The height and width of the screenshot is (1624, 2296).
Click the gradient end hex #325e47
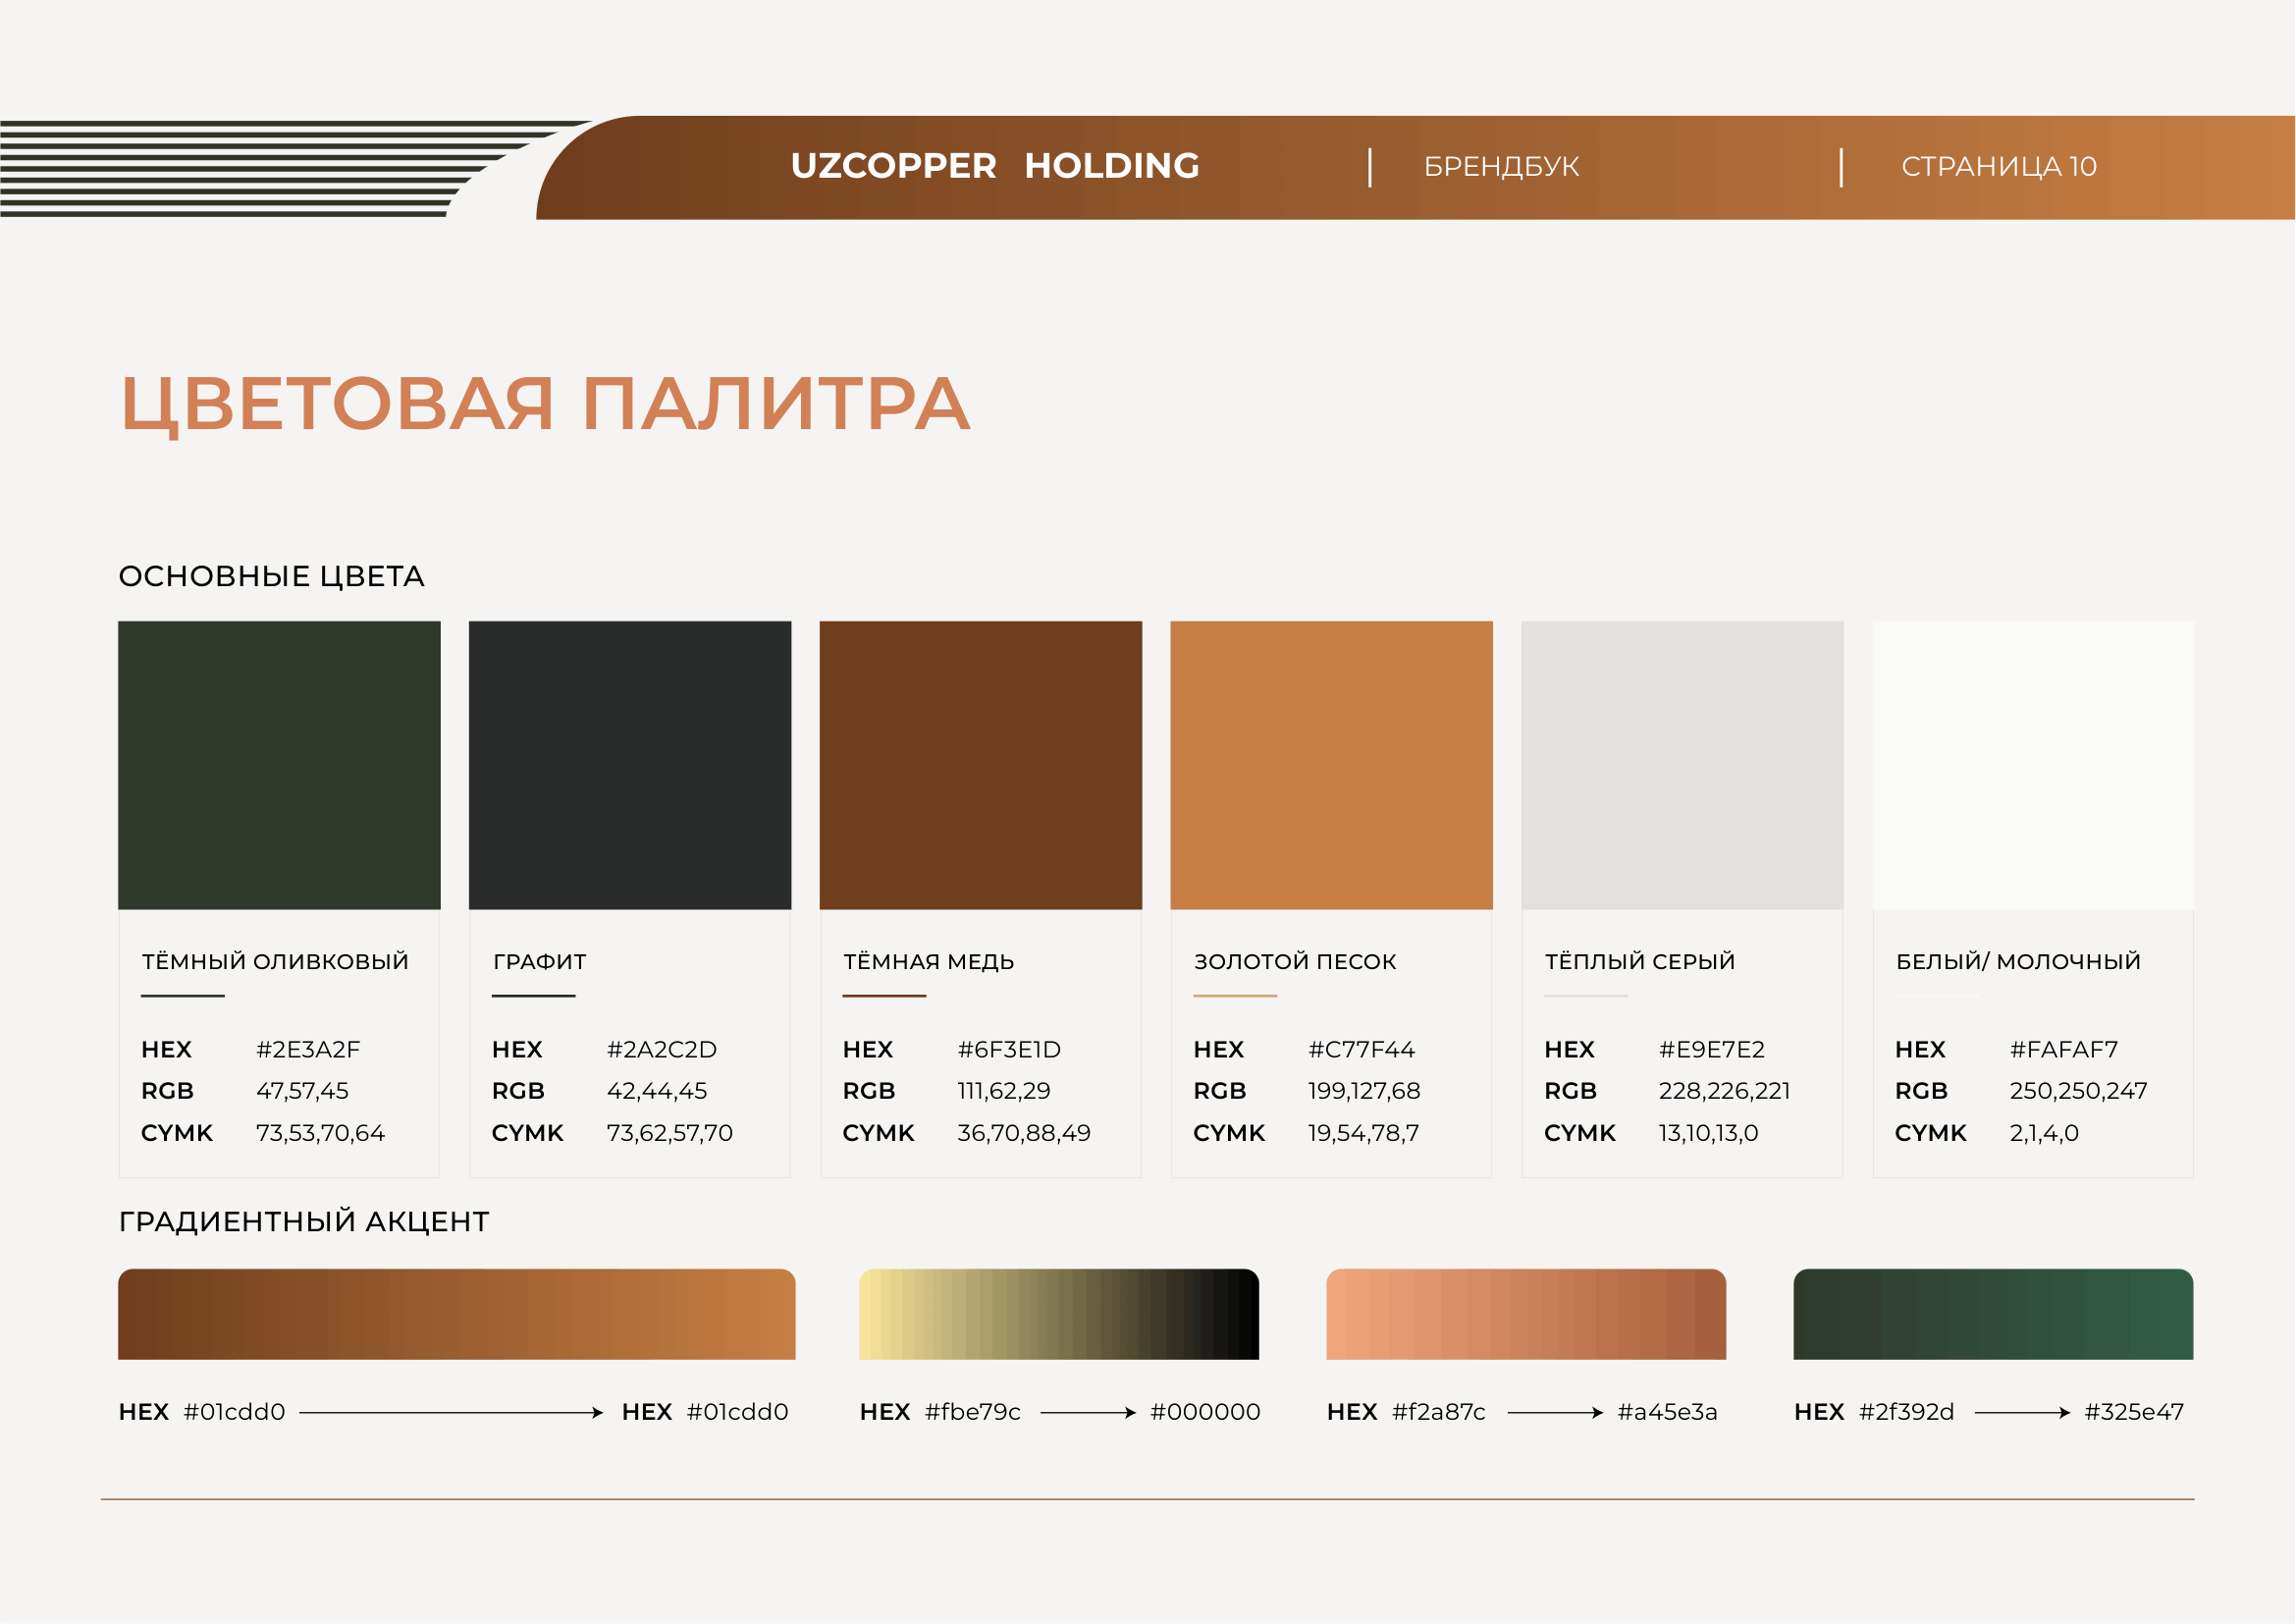2135,1413
